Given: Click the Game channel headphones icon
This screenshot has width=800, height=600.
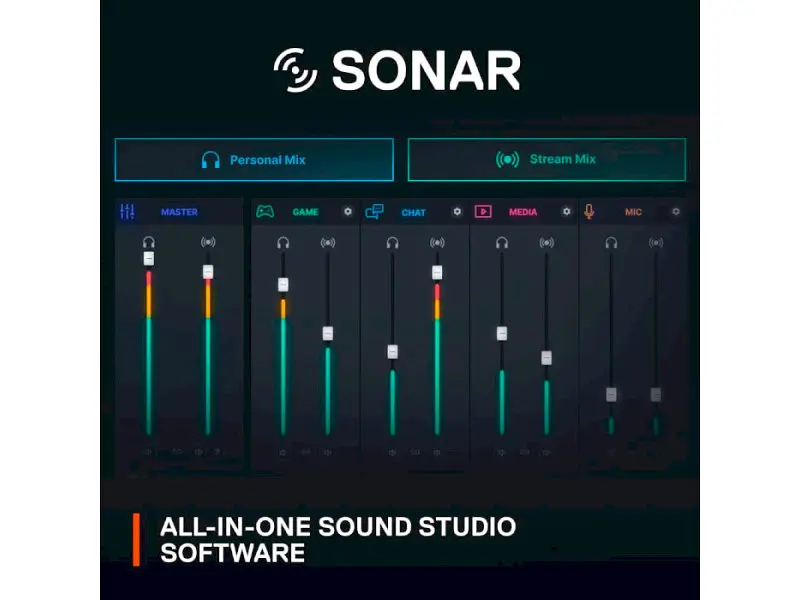Looking at the screenshot, I should pos(283,243).
